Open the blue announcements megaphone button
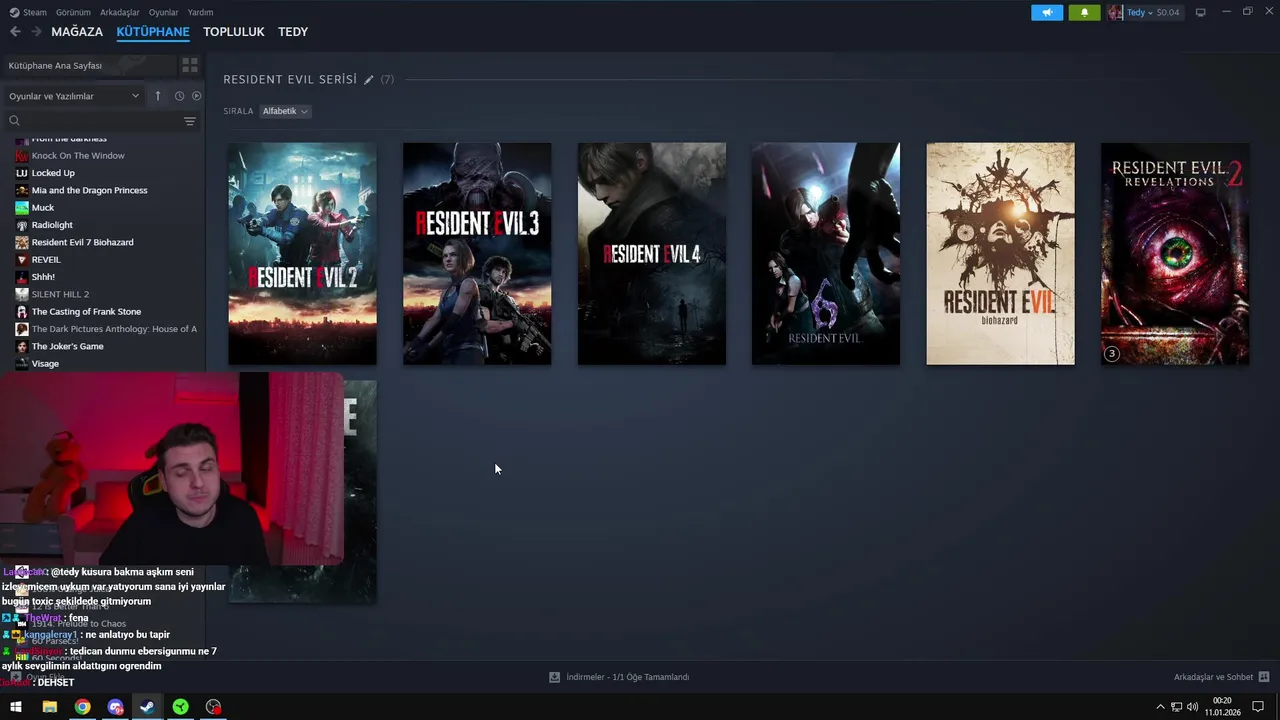The width and height of the screenshot is (1280, 720). pyautogui.click(x=1047, y=13)
